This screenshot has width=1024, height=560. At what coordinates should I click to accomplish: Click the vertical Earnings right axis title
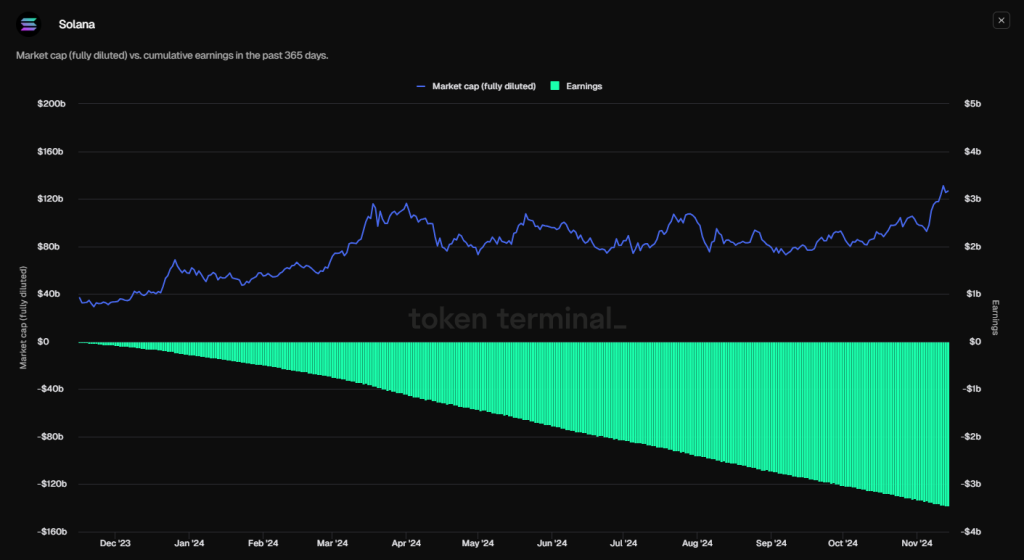[995, 316]
